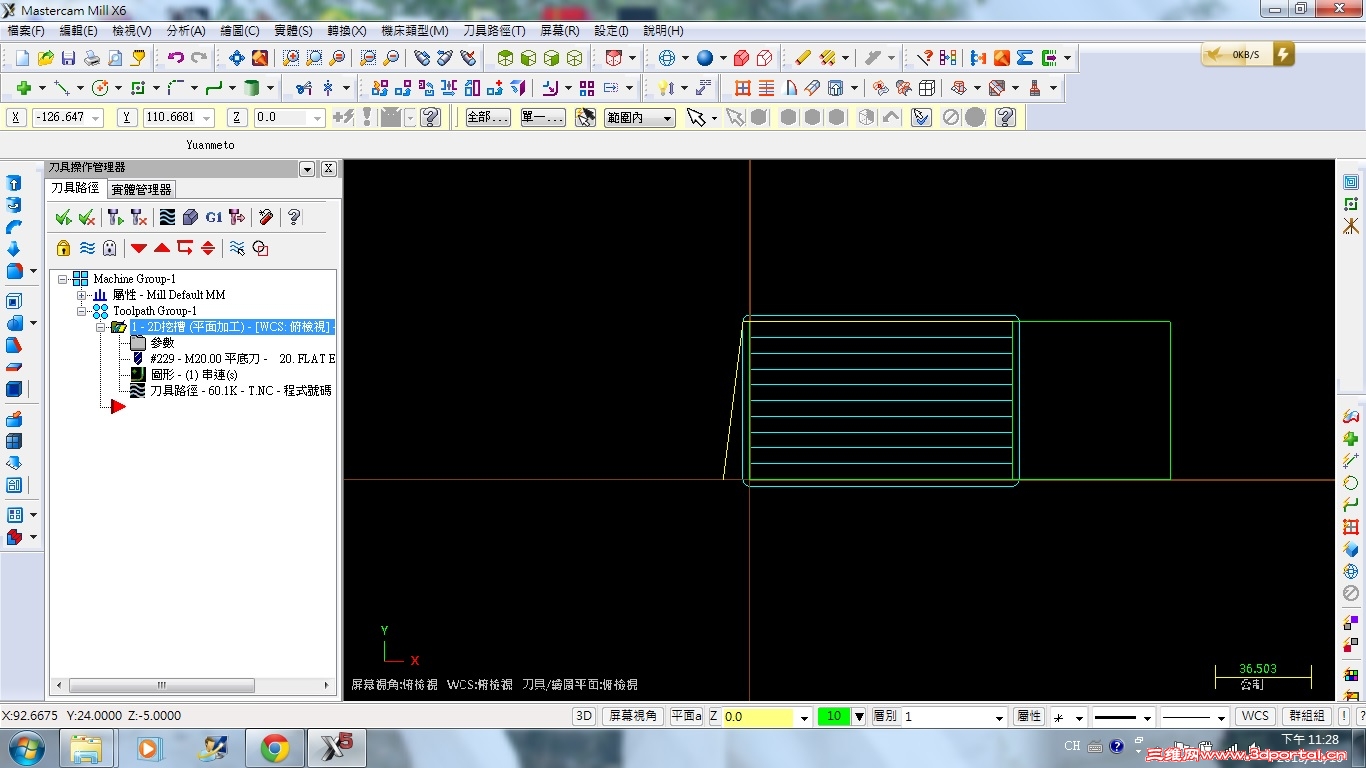Screen dimensions: 1366x768
Task: Toggle toolpath display with the ghost icon
Action: 110,248
